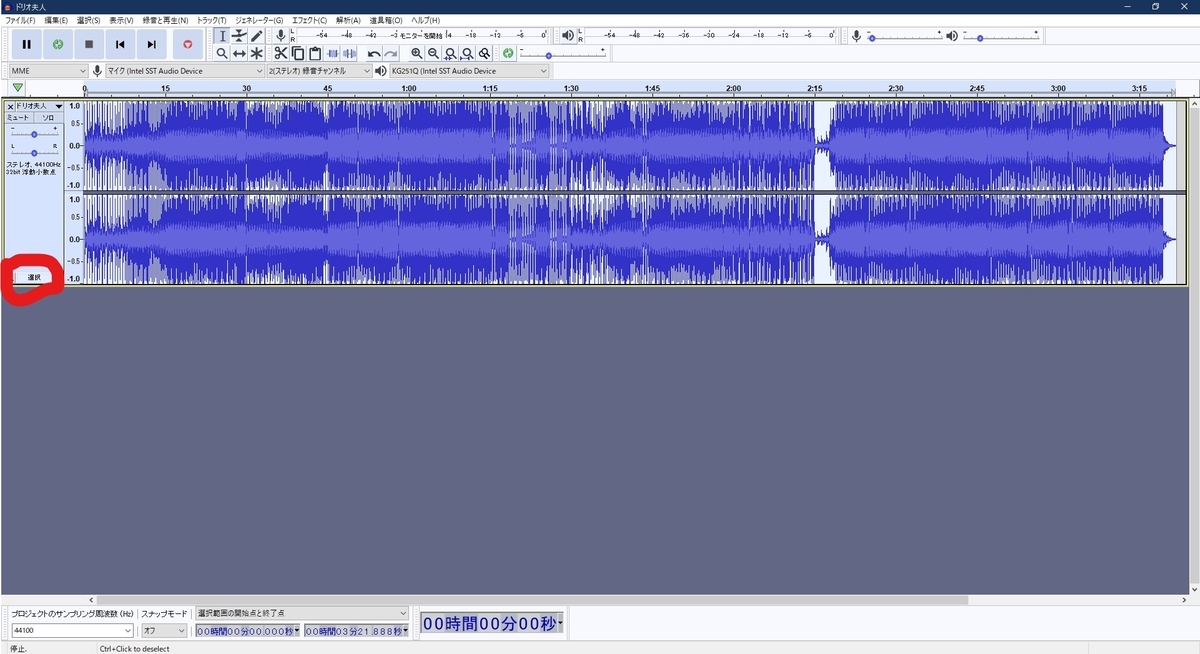Select the Zoom magnifier tool
Viewport: 1200px width, 654px height.
tap(222, 53)
